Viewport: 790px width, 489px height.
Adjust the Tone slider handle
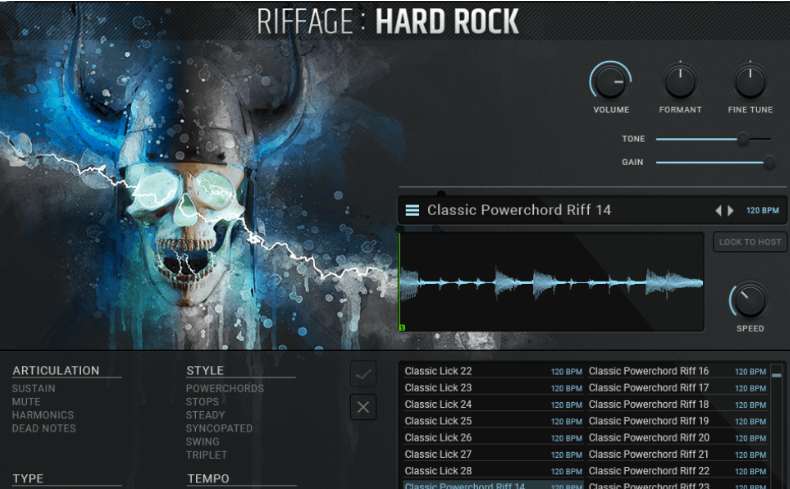pyautogui.click(x=743, y=139)
